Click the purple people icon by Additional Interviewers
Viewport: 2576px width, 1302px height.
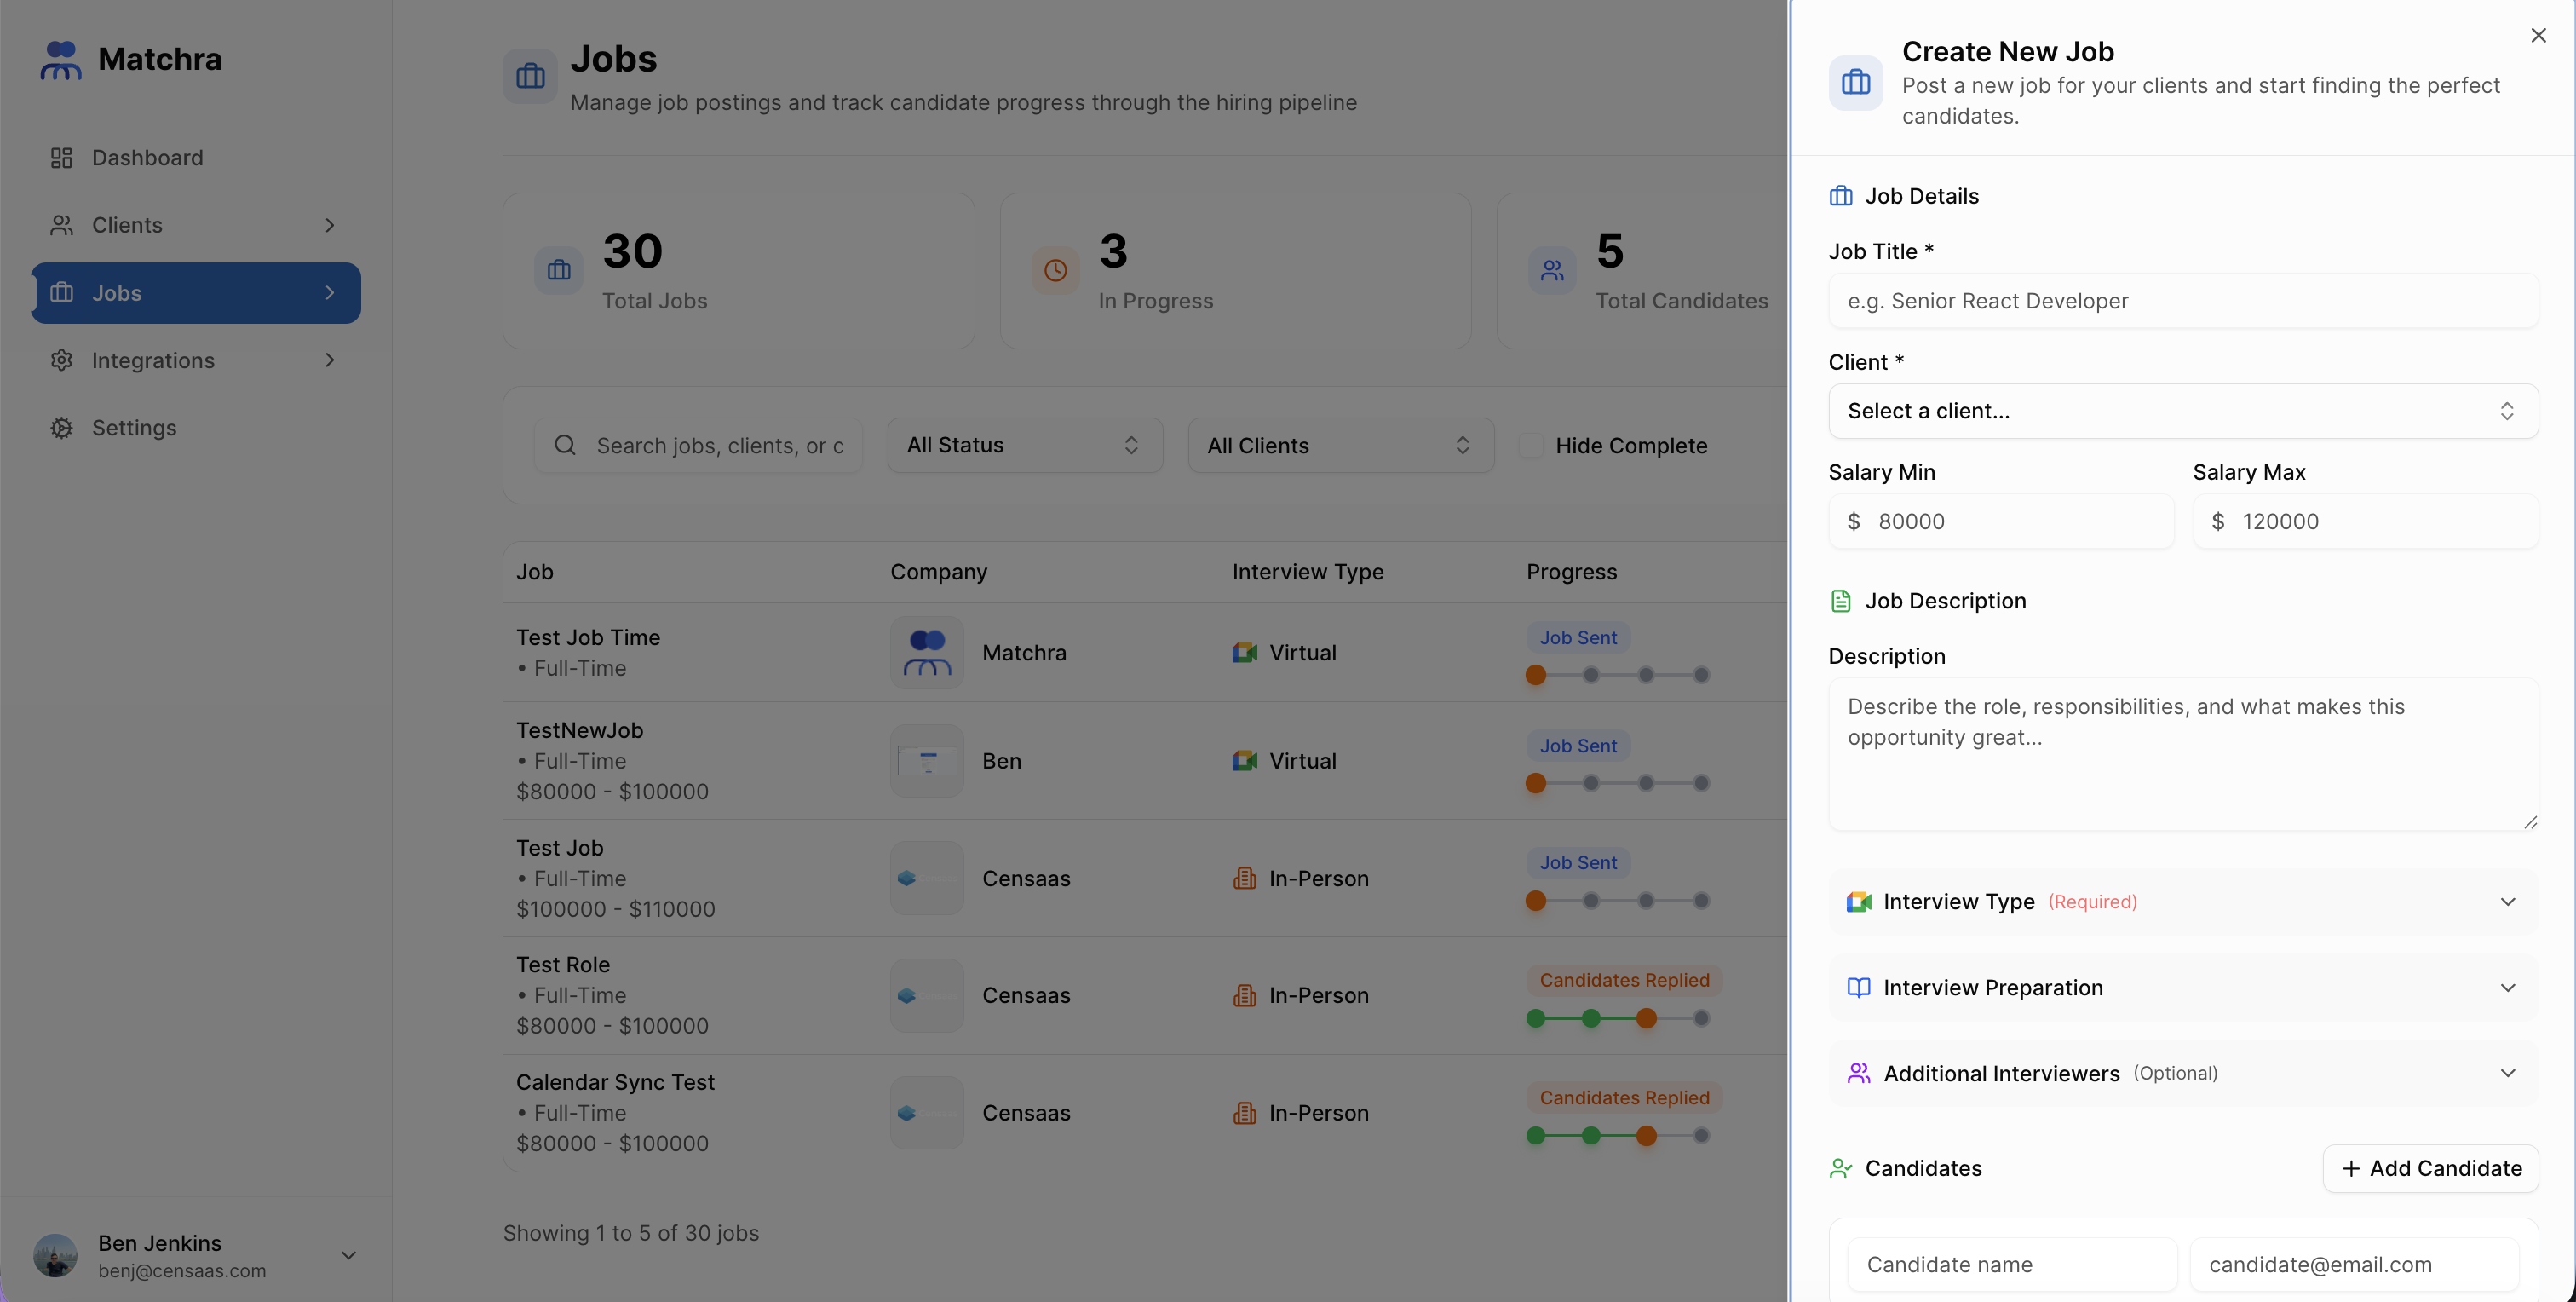(1858, 1073)
